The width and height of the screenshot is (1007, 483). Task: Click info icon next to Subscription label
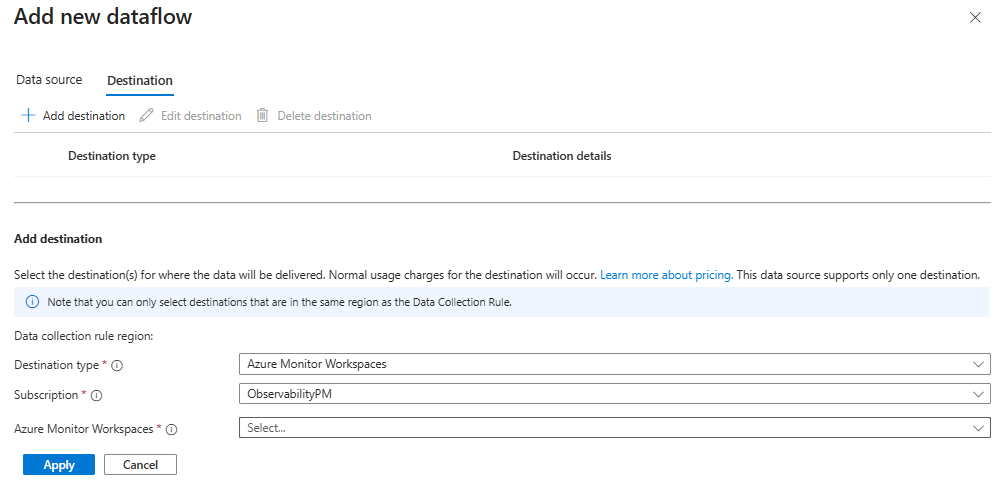tap(97, 395)
